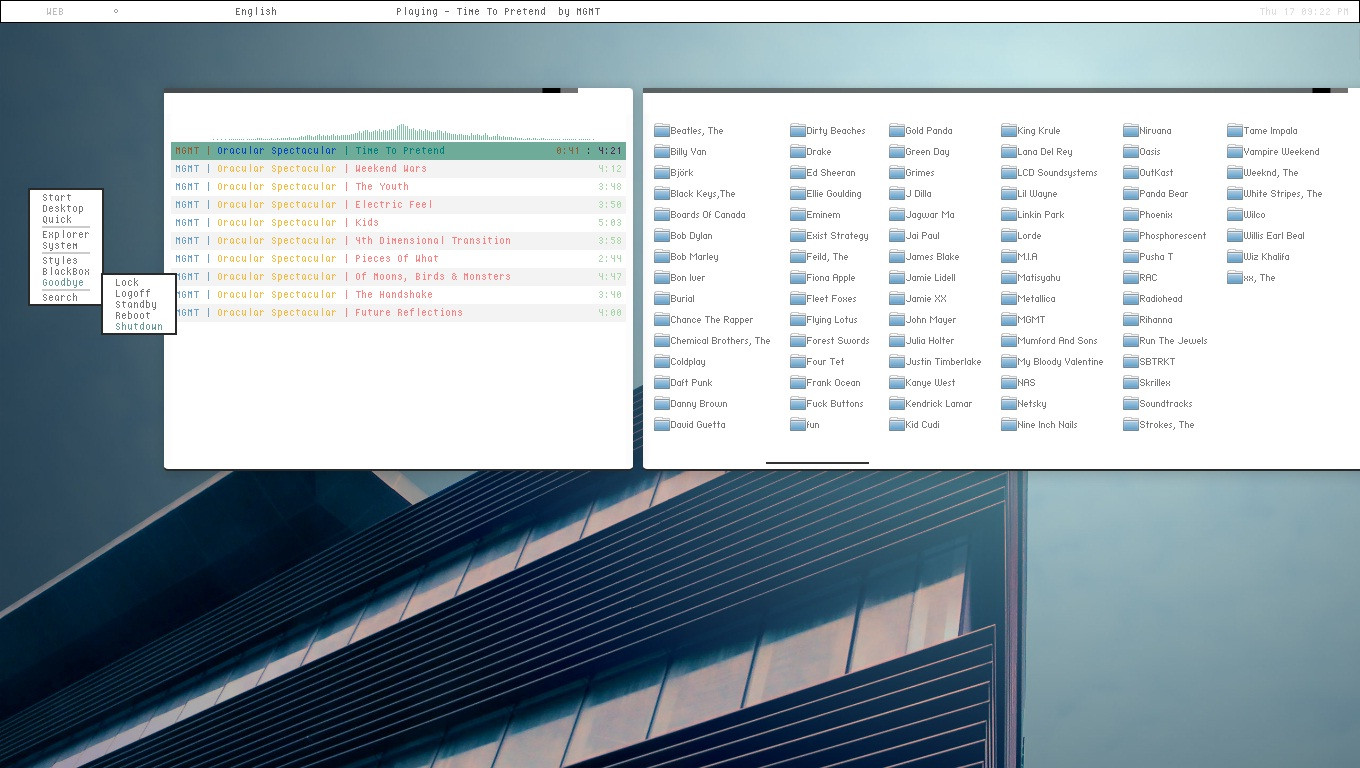Open the BlackBox entry above Goodbye
Viewport: 1360px width, 768px height.
66,272
